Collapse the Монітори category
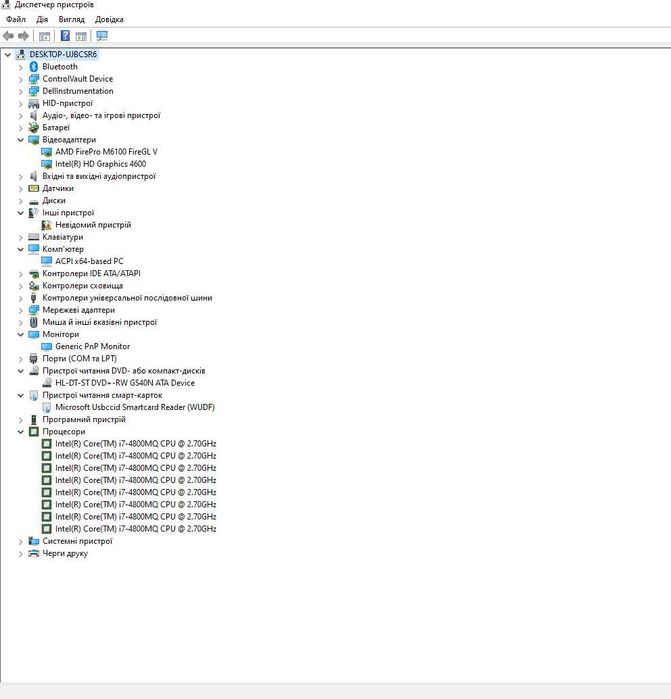Screen dimensions: 671x699 point(21,335)
